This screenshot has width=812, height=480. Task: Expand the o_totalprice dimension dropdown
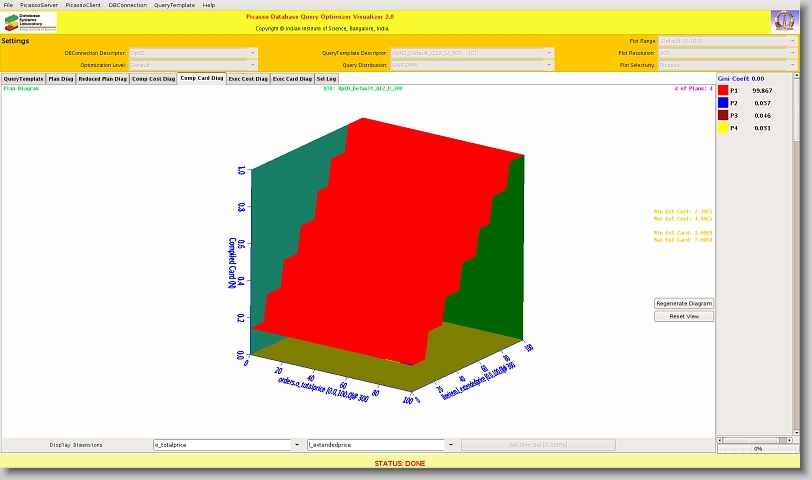point(296,445)
